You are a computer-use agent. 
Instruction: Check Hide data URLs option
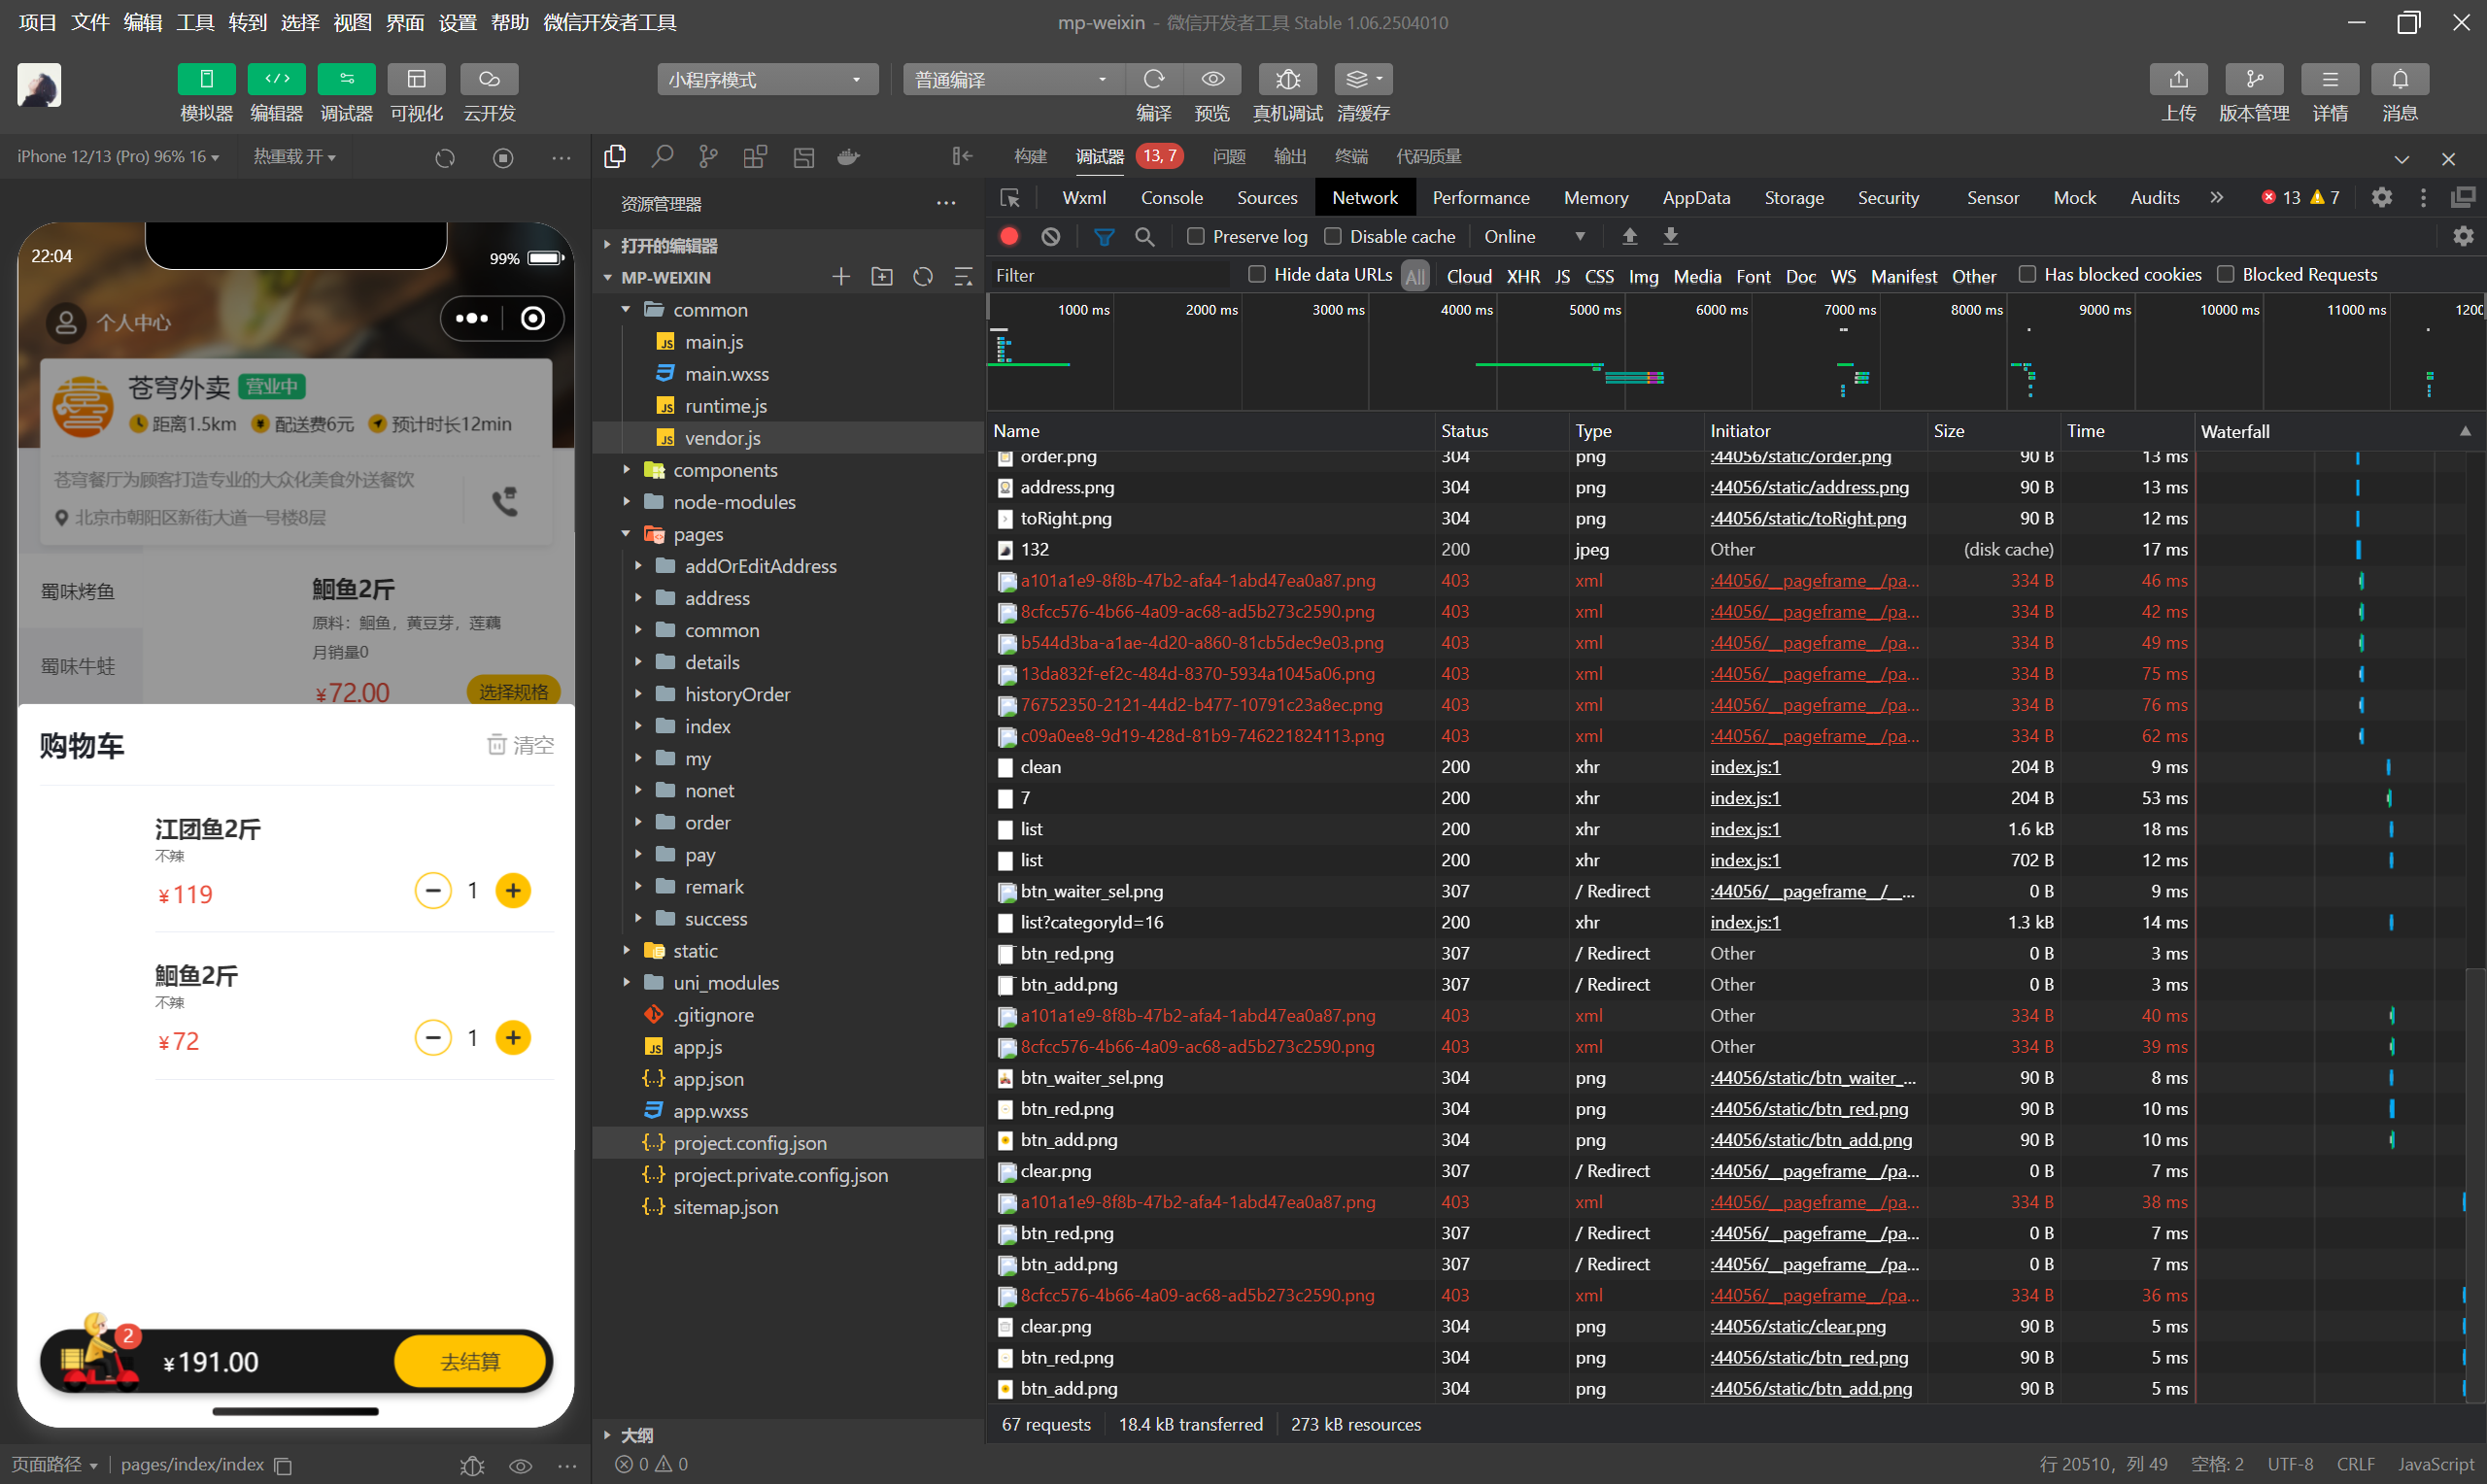pos(1257,275)
